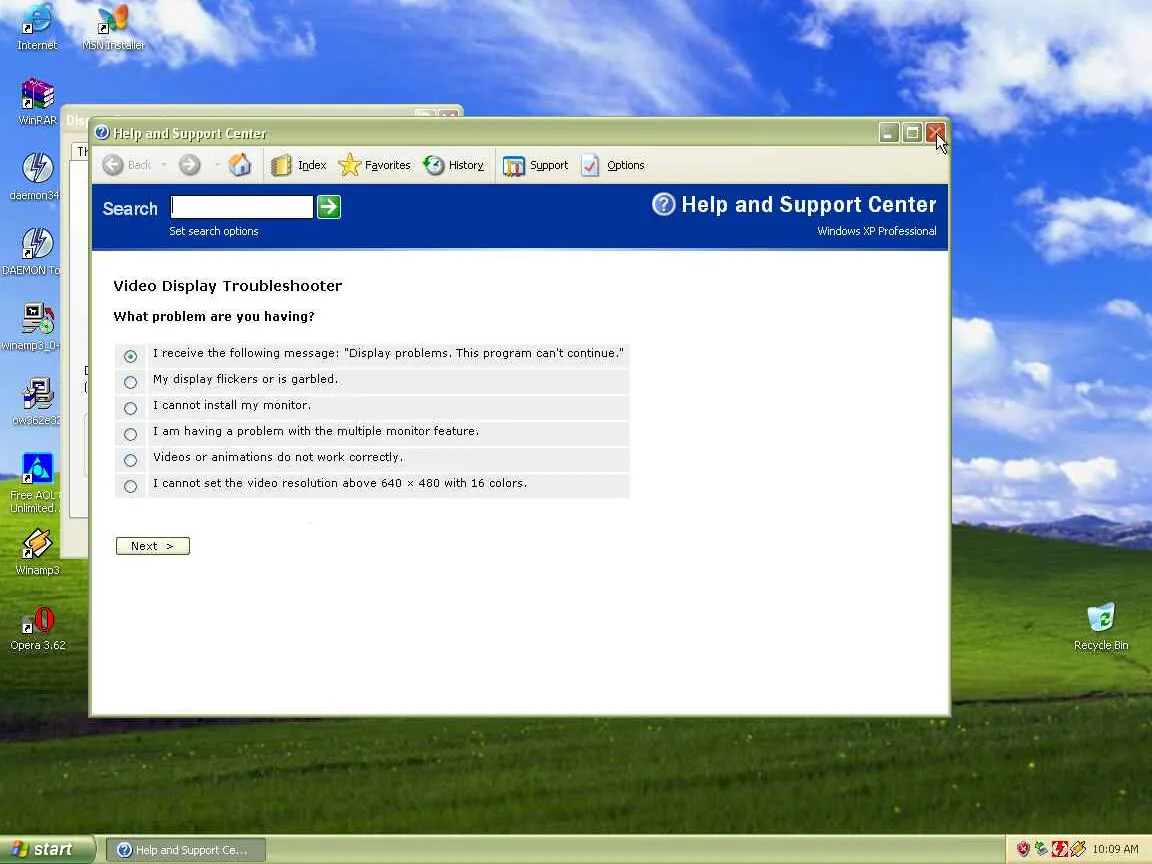This screenshot has width=1152, height=864.
Task: Click the Help and Support taskbar button
Action: click(x=186, y=850)
